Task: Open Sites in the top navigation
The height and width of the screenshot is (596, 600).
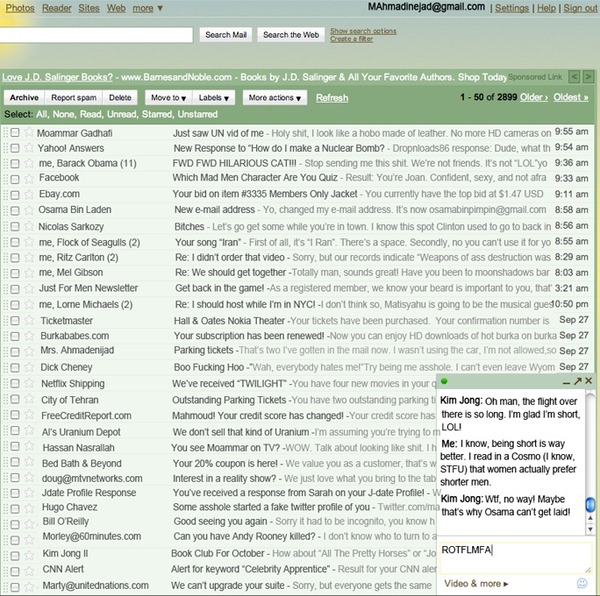Action: pyautogui.click(x=89, y=8)
